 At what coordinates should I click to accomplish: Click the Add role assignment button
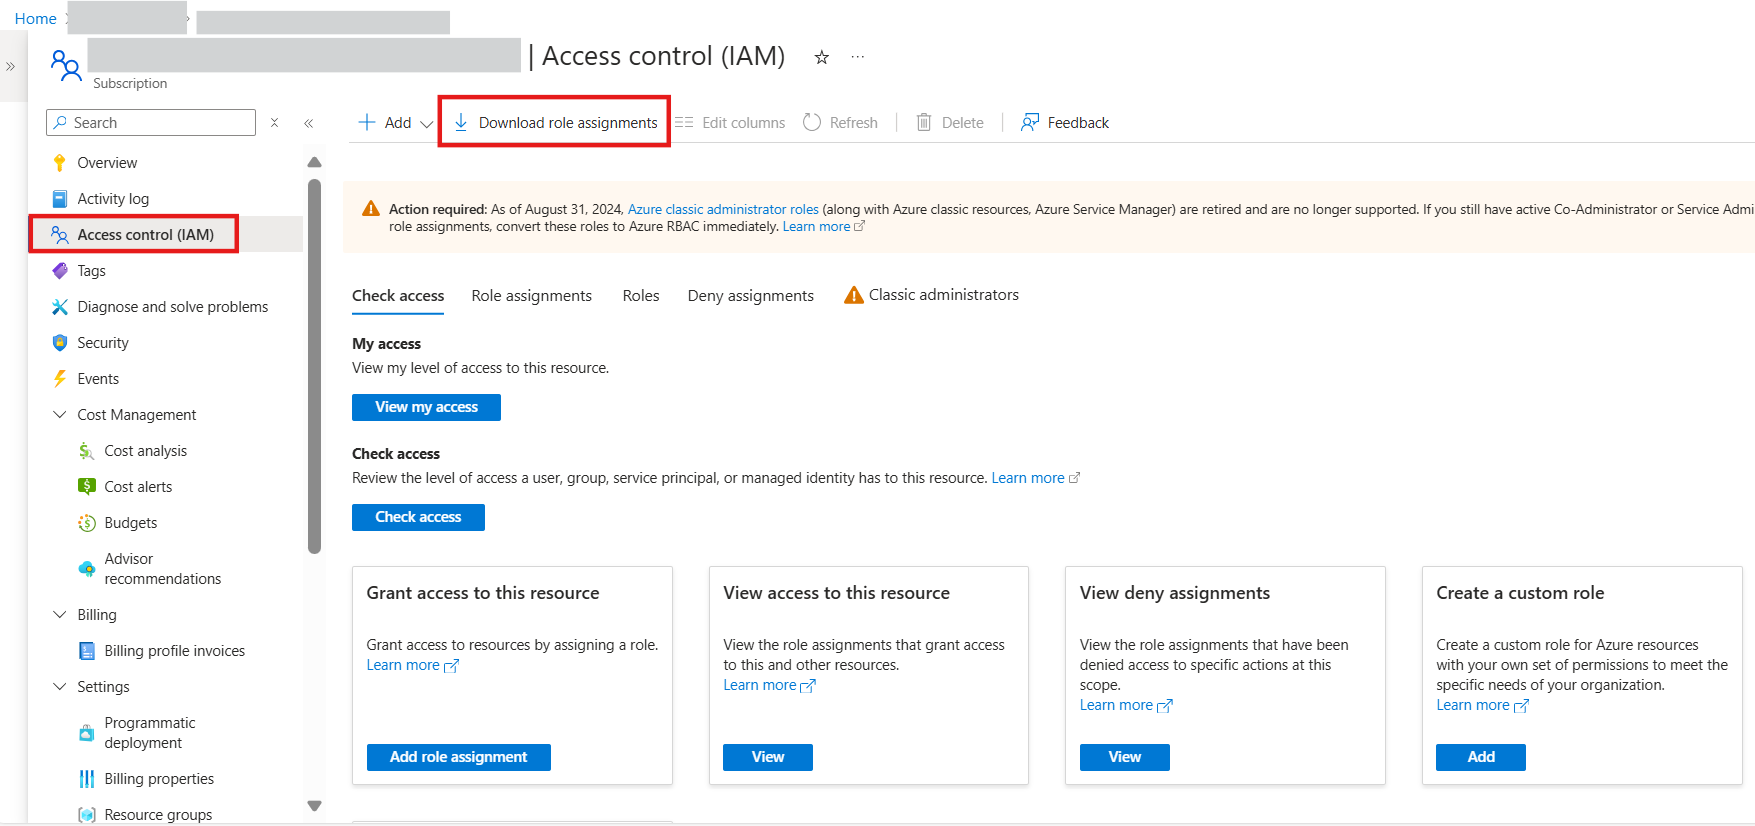(458, 757)
